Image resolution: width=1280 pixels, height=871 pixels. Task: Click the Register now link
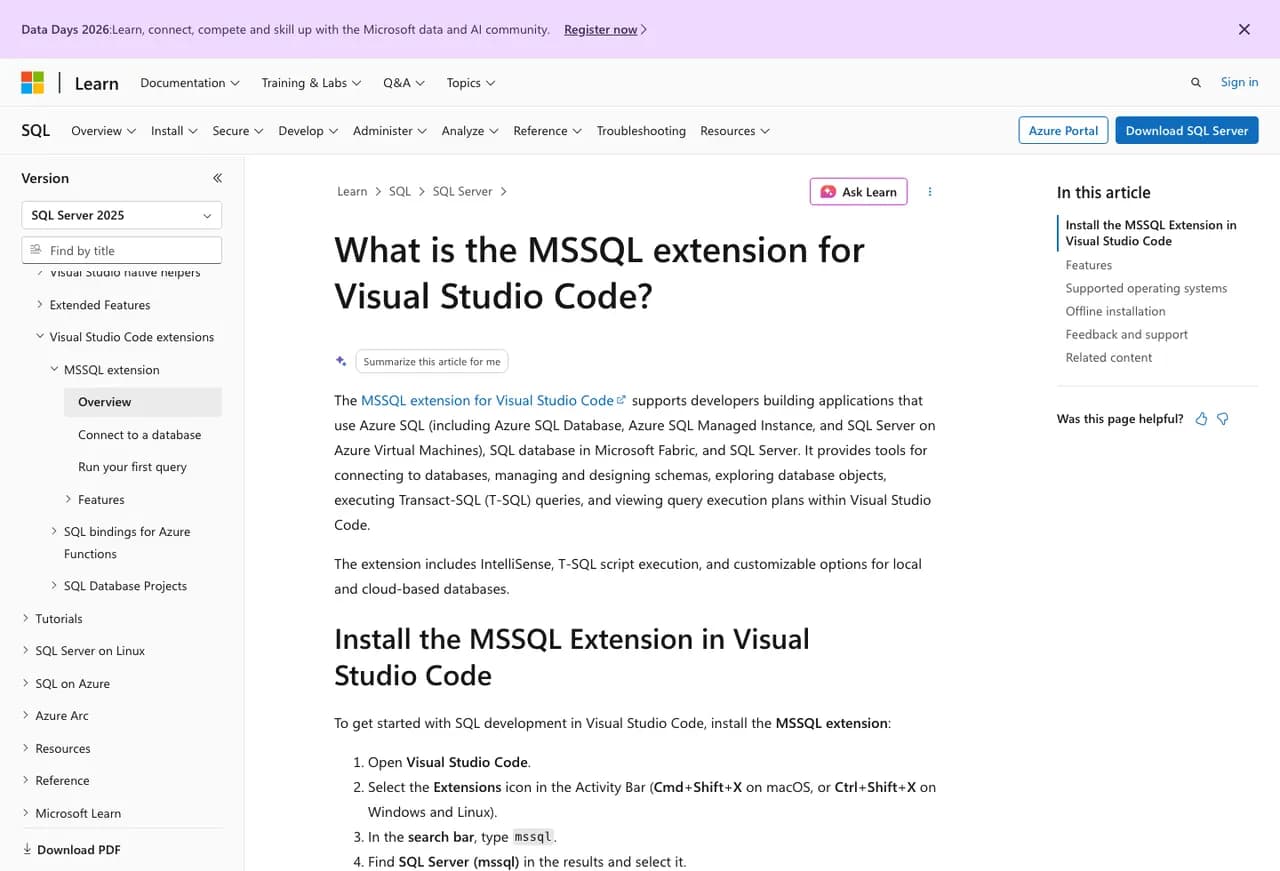pos(605,30)
